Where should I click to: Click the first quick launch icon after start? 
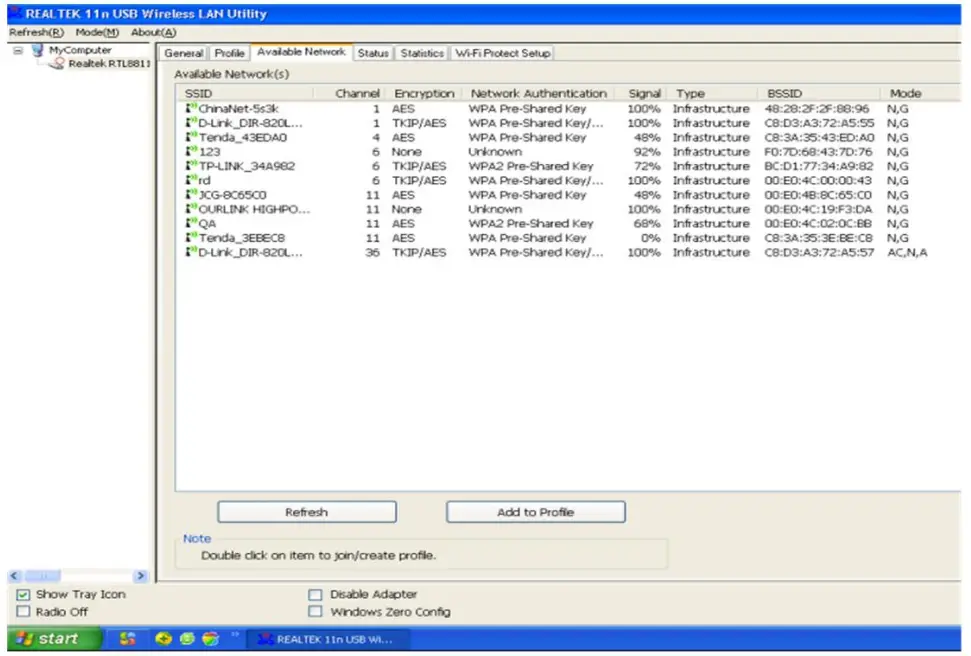(x=128, y=639)
